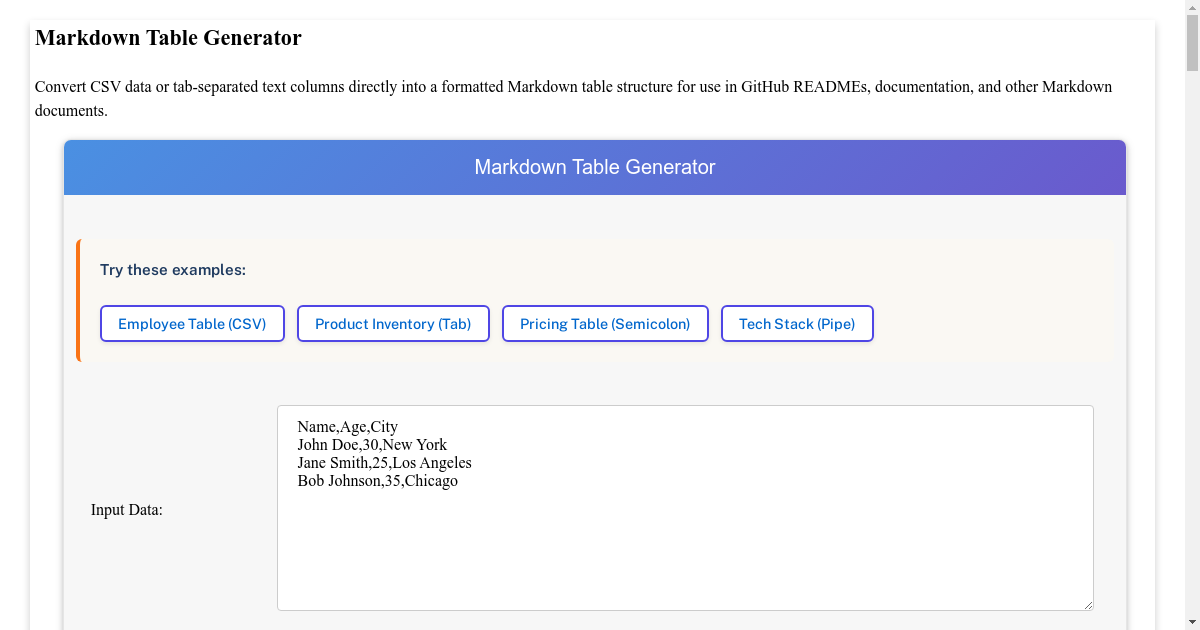Image resolution: width=1200 pixels, height=630 pixels.
Task: Click the blue banner title text
Action: [x=595, y=167]
